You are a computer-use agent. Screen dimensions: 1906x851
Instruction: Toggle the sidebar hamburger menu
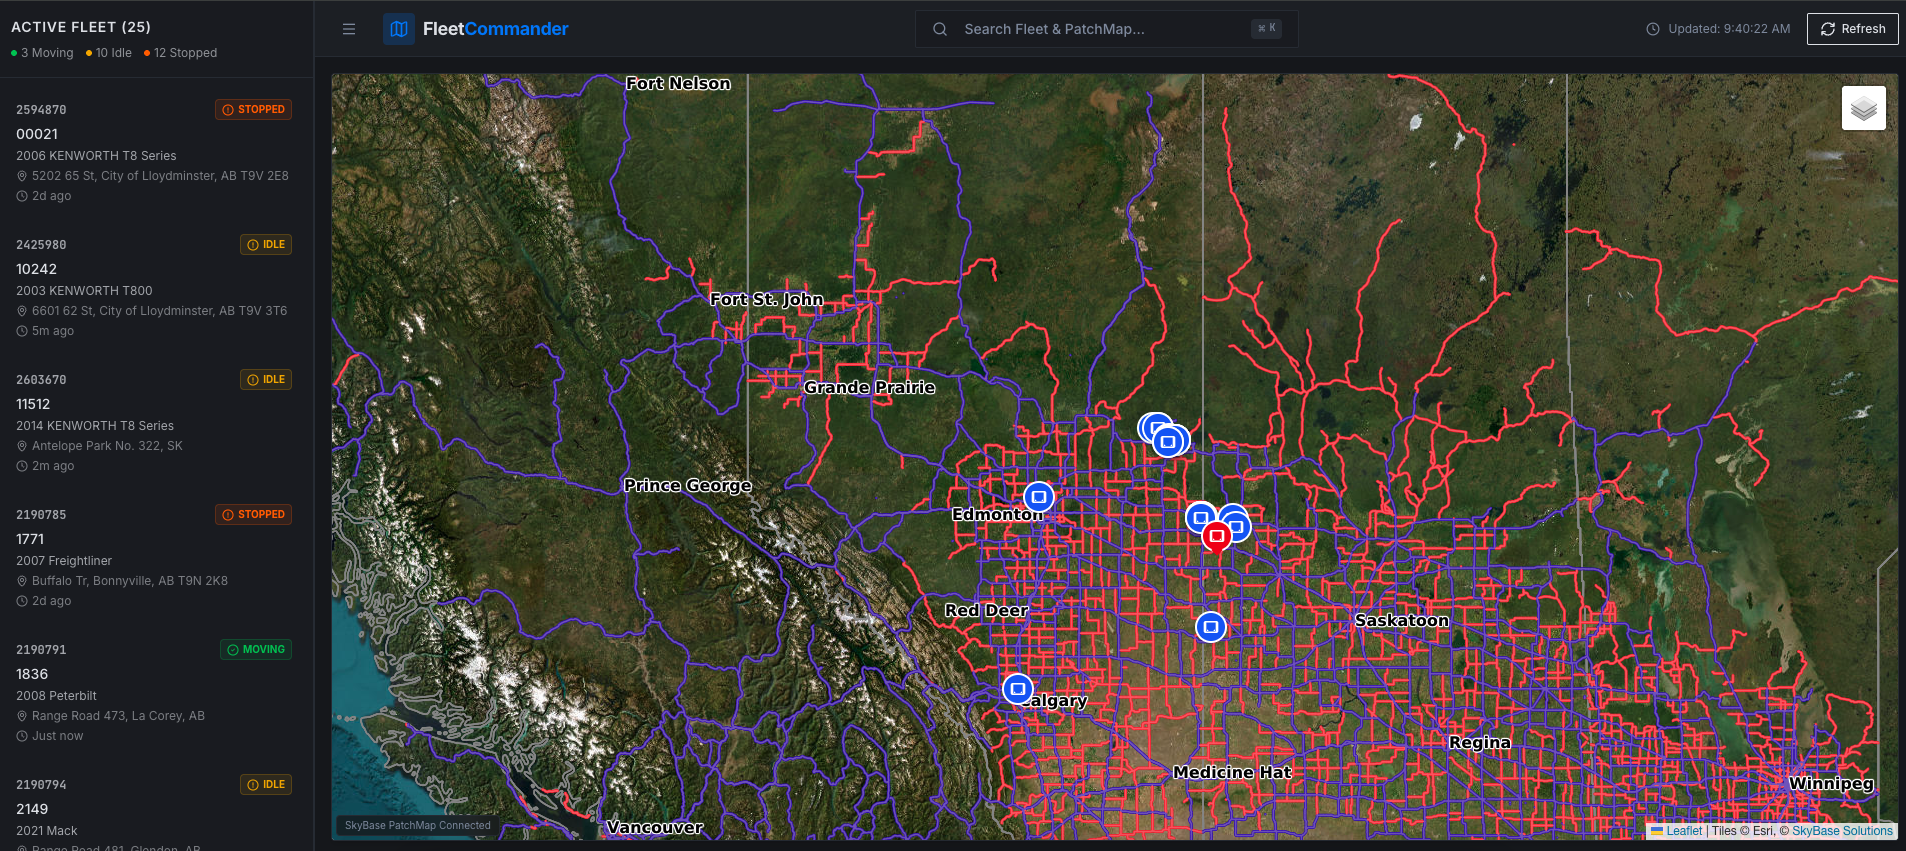coord(349,29)
